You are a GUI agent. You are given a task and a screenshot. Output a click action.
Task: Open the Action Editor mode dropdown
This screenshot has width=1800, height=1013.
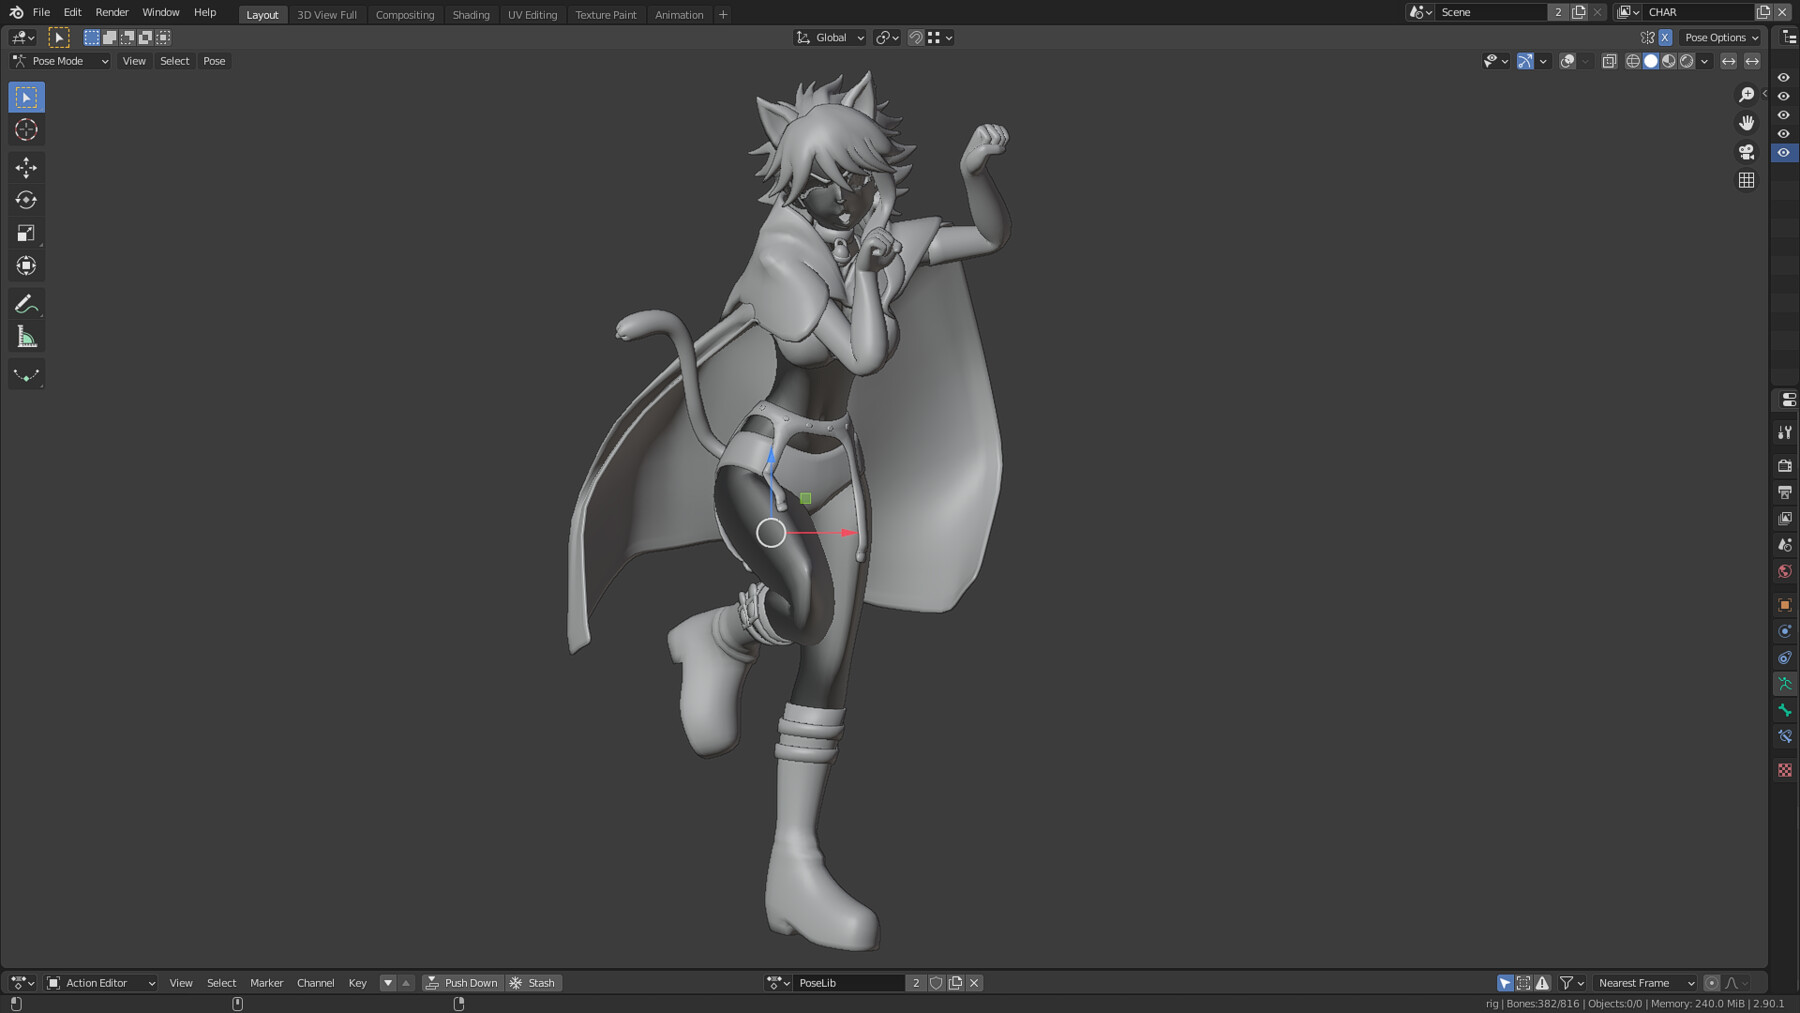click(101, 983)
